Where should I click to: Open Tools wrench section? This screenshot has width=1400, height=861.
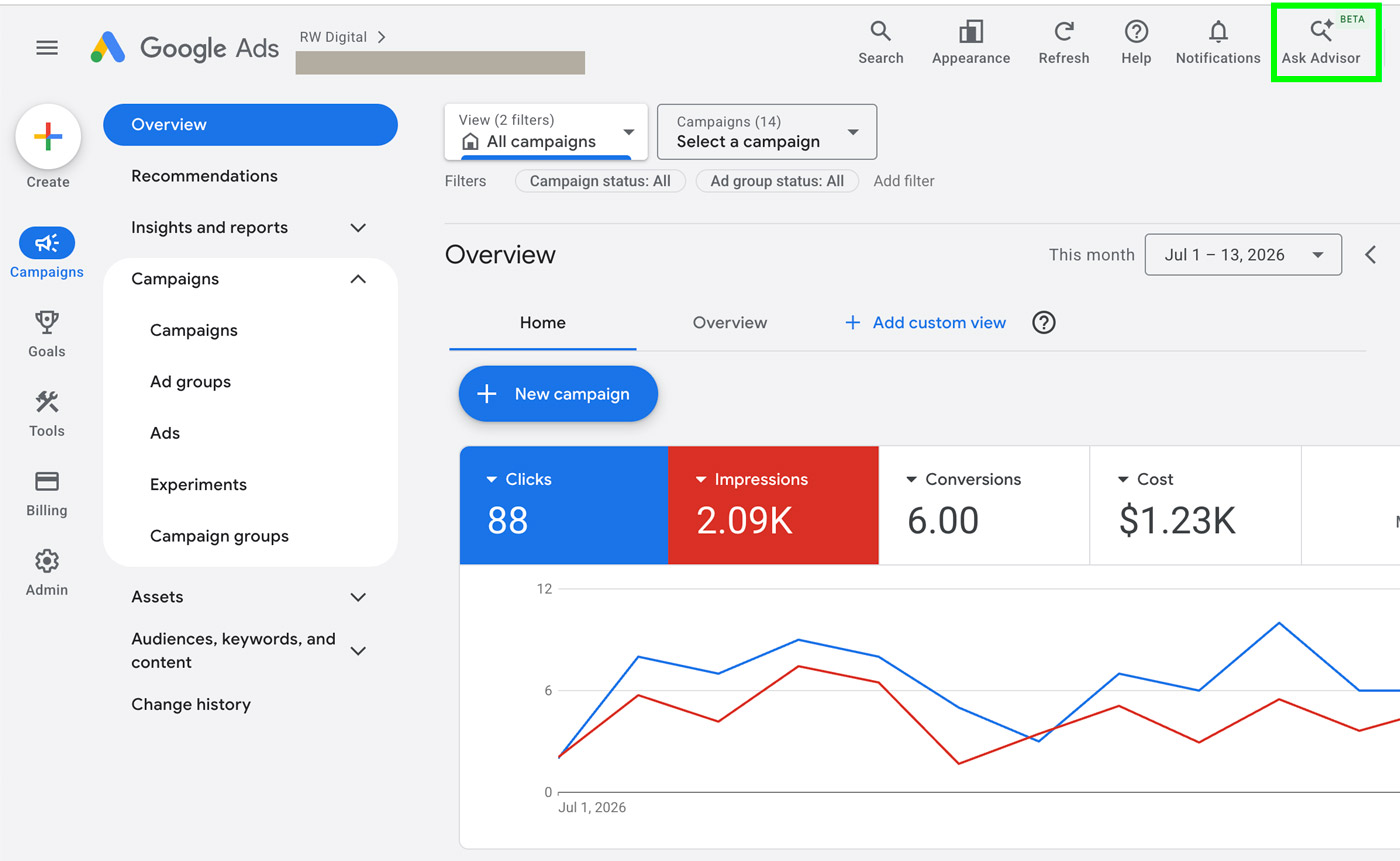[x=47, y=413]
